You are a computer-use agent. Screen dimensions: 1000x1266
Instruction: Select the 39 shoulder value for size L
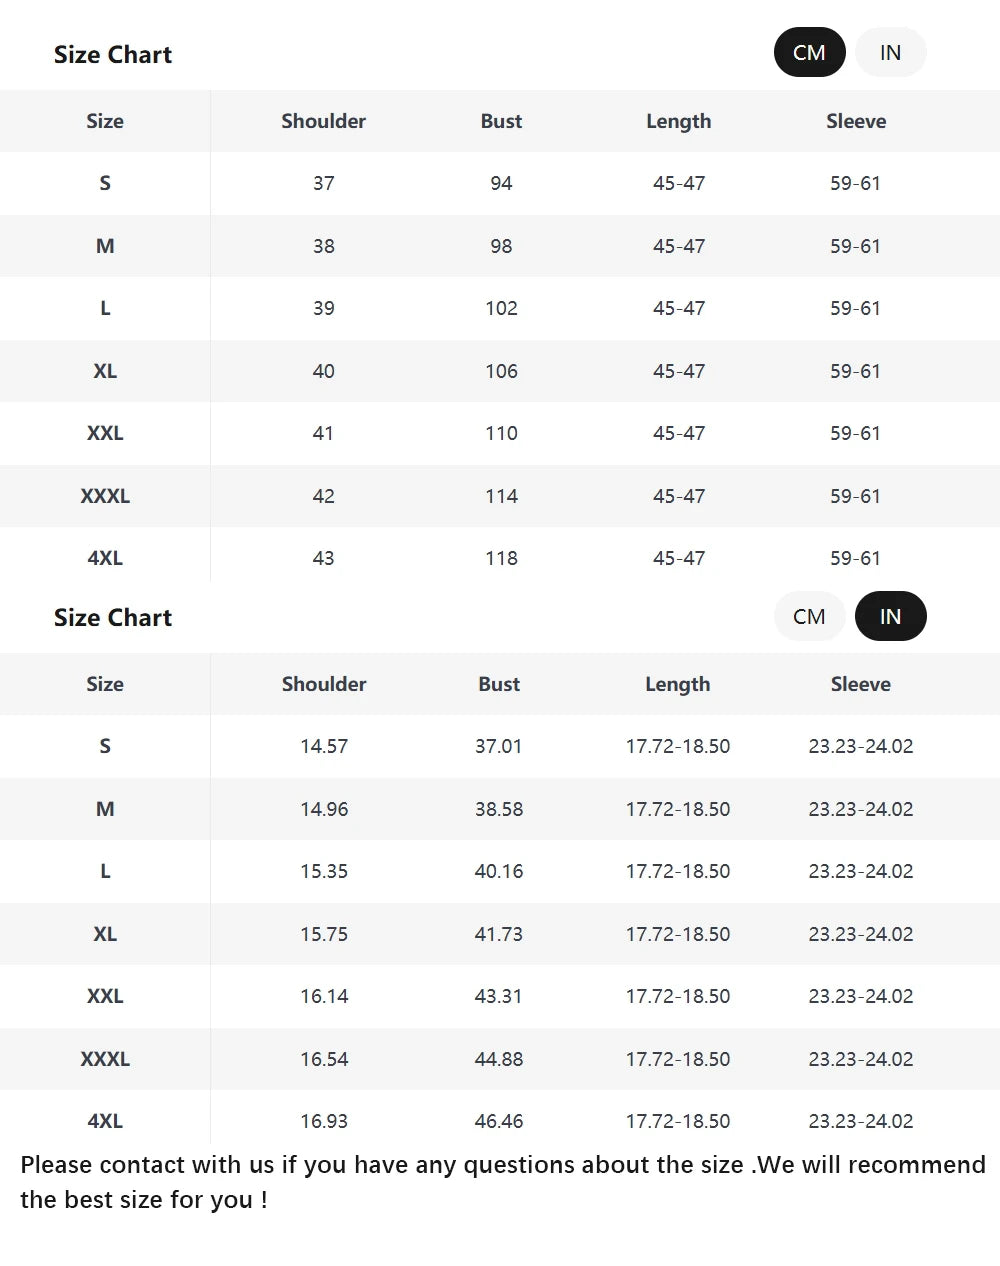323,308
